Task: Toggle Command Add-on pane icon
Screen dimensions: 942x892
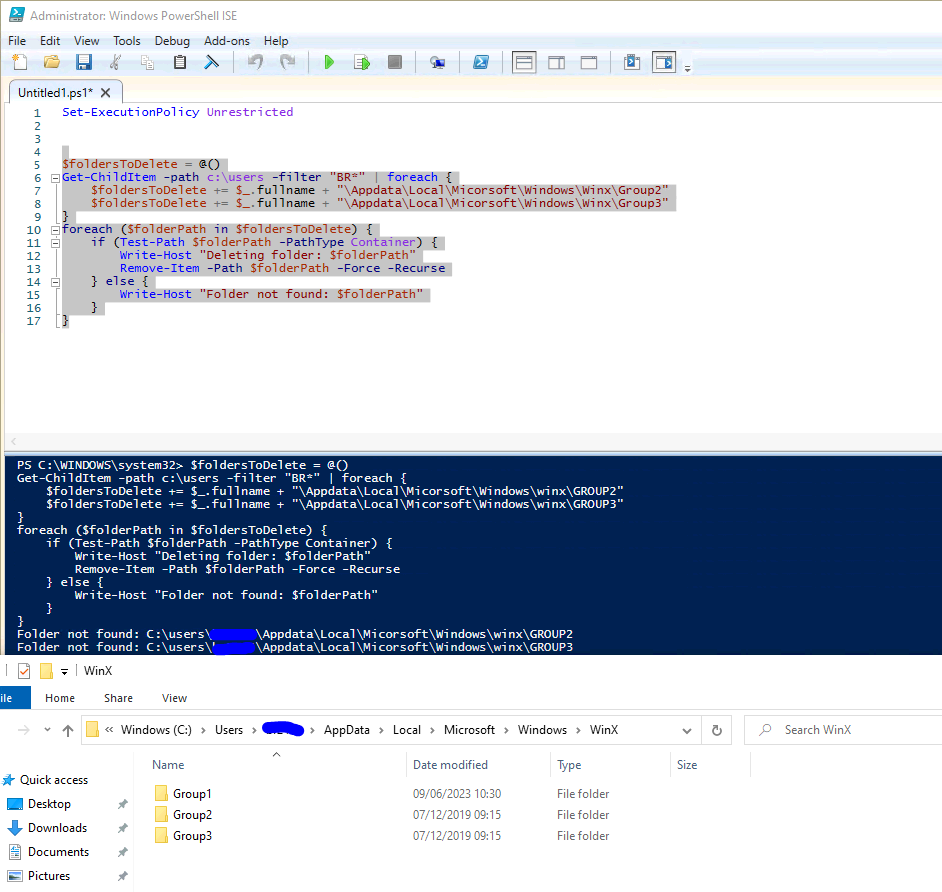Action: (x=664, y=62)
